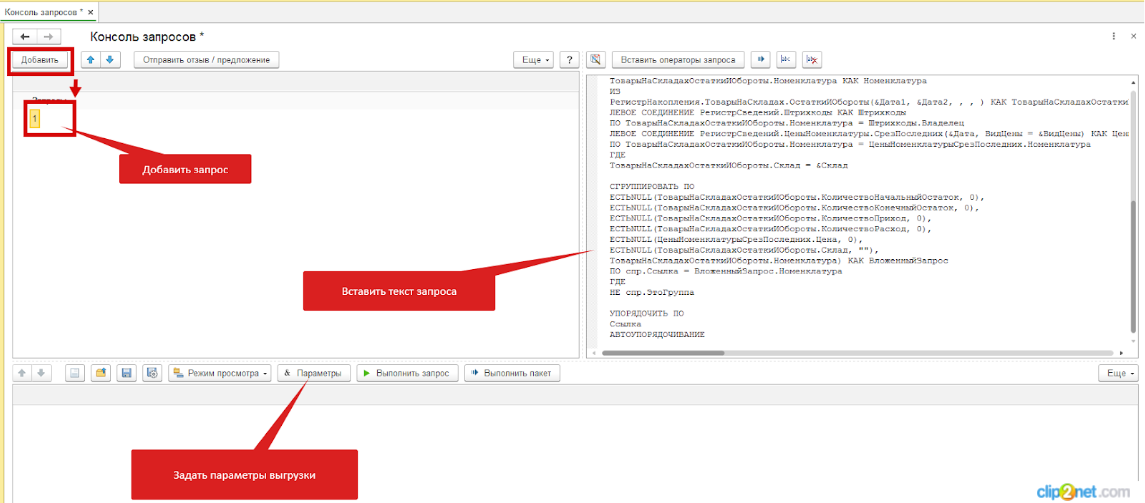Click the remove breakpoint red X icon

812,60
